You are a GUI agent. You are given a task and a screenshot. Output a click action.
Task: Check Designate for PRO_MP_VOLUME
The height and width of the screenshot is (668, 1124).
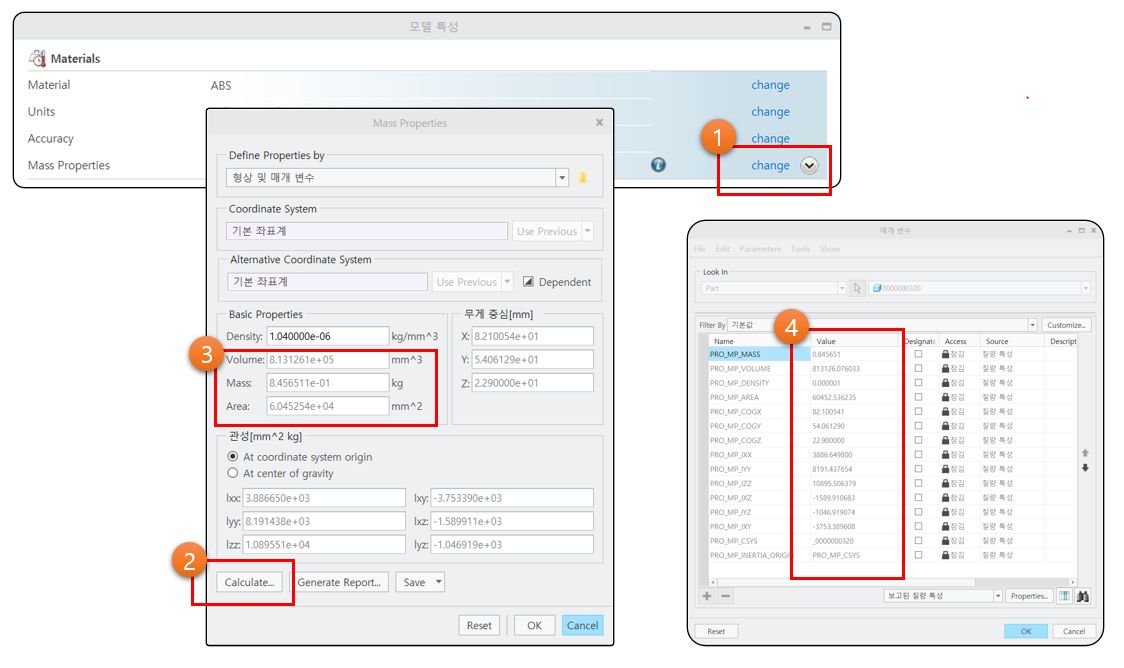click(x=918, y=368)
